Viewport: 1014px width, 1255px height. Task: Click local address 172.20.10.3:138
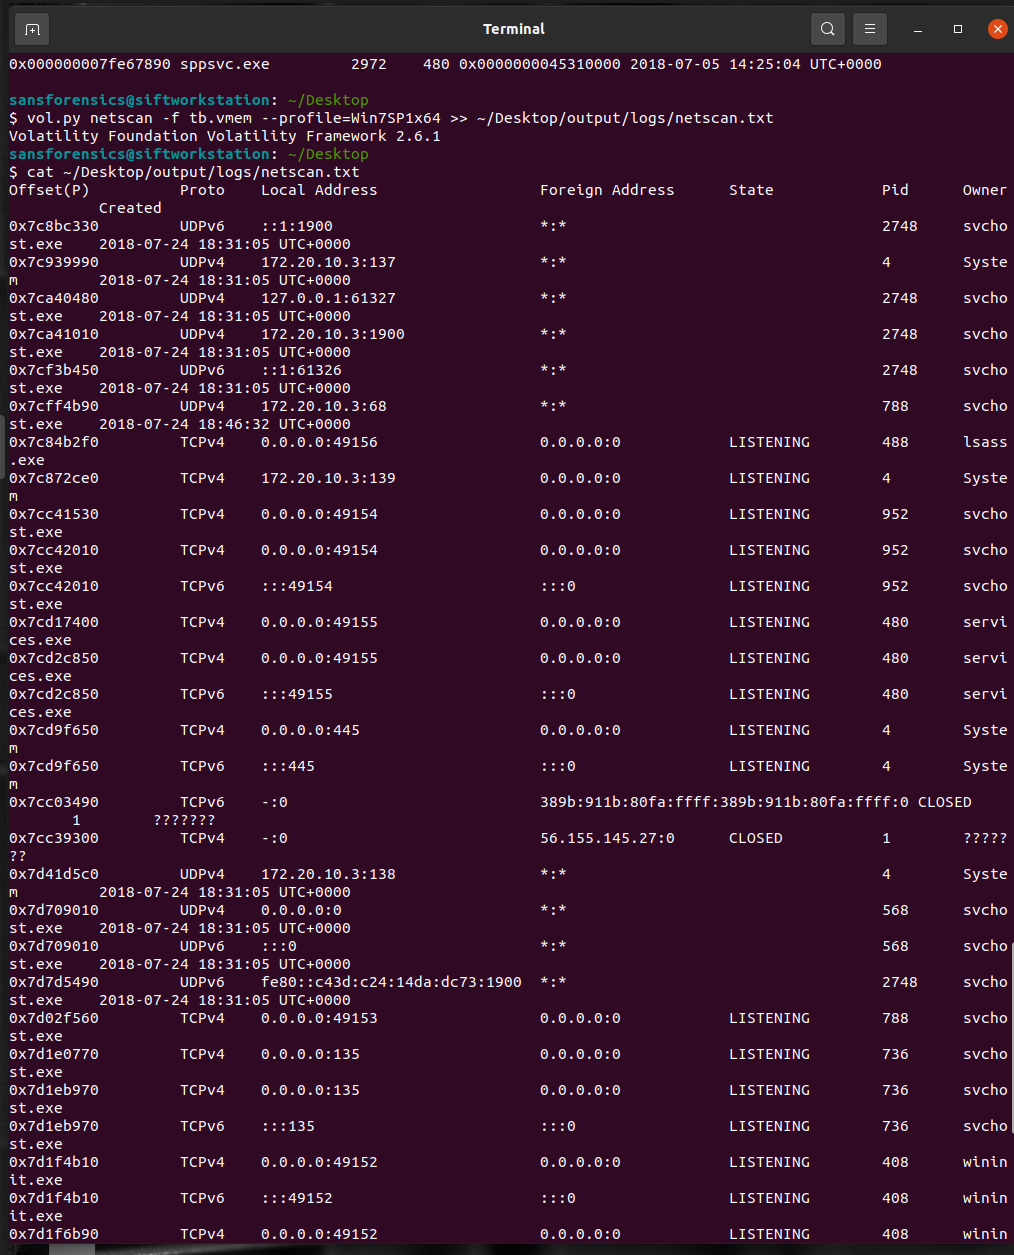328,874
